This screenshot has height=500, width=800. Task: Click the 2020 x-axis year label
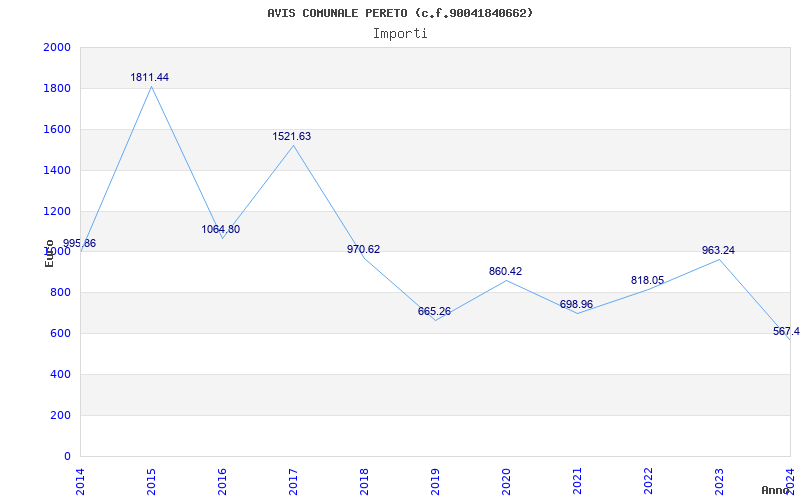pos(506,481)
